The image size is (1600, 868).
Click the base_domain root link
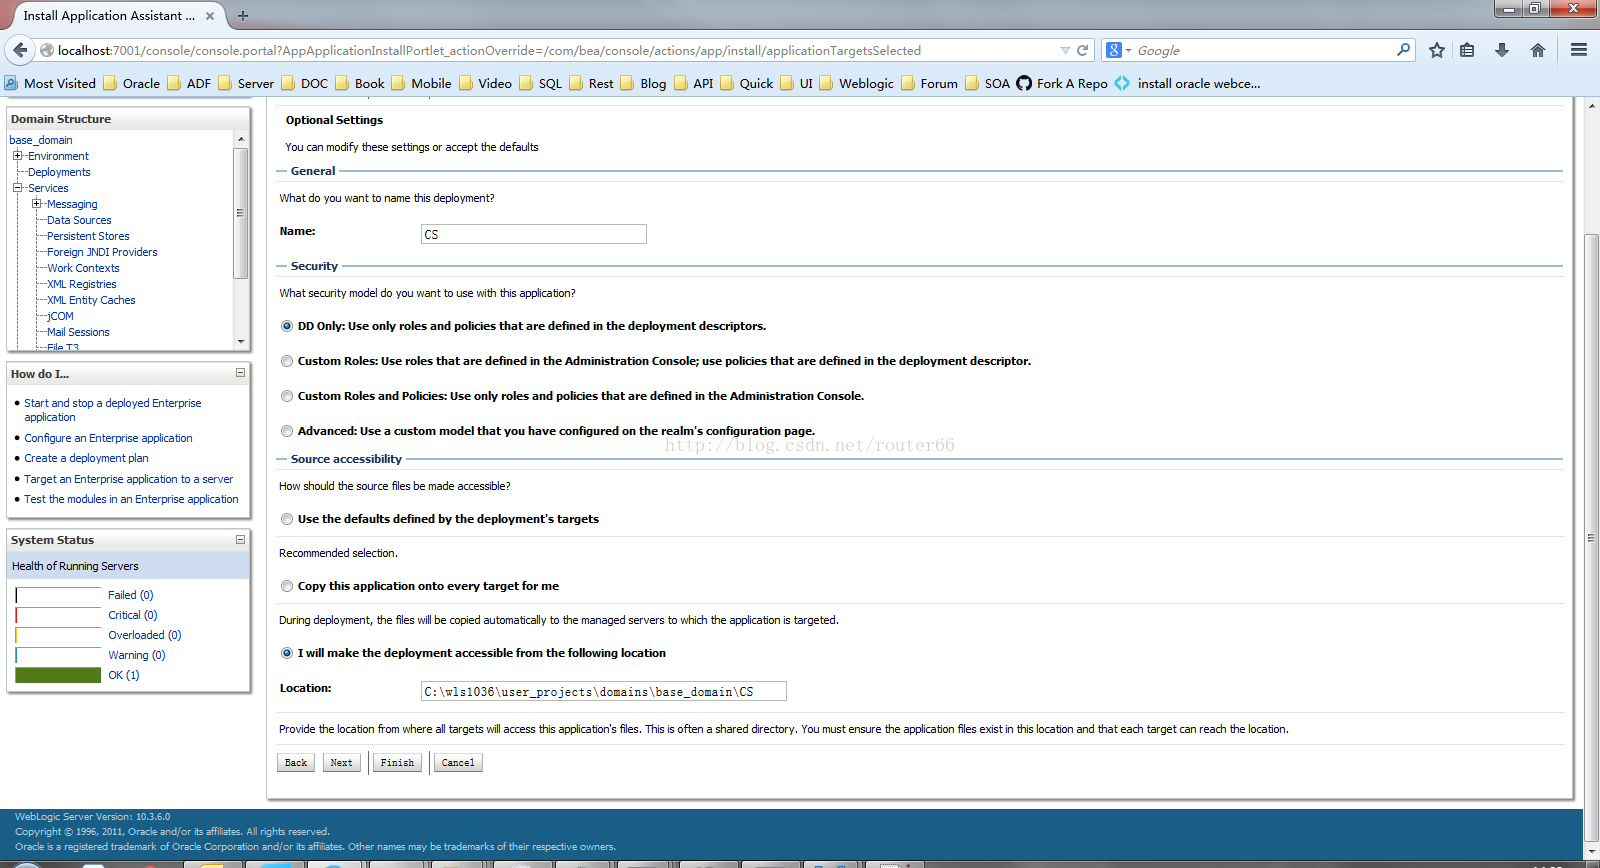point(41,140)
